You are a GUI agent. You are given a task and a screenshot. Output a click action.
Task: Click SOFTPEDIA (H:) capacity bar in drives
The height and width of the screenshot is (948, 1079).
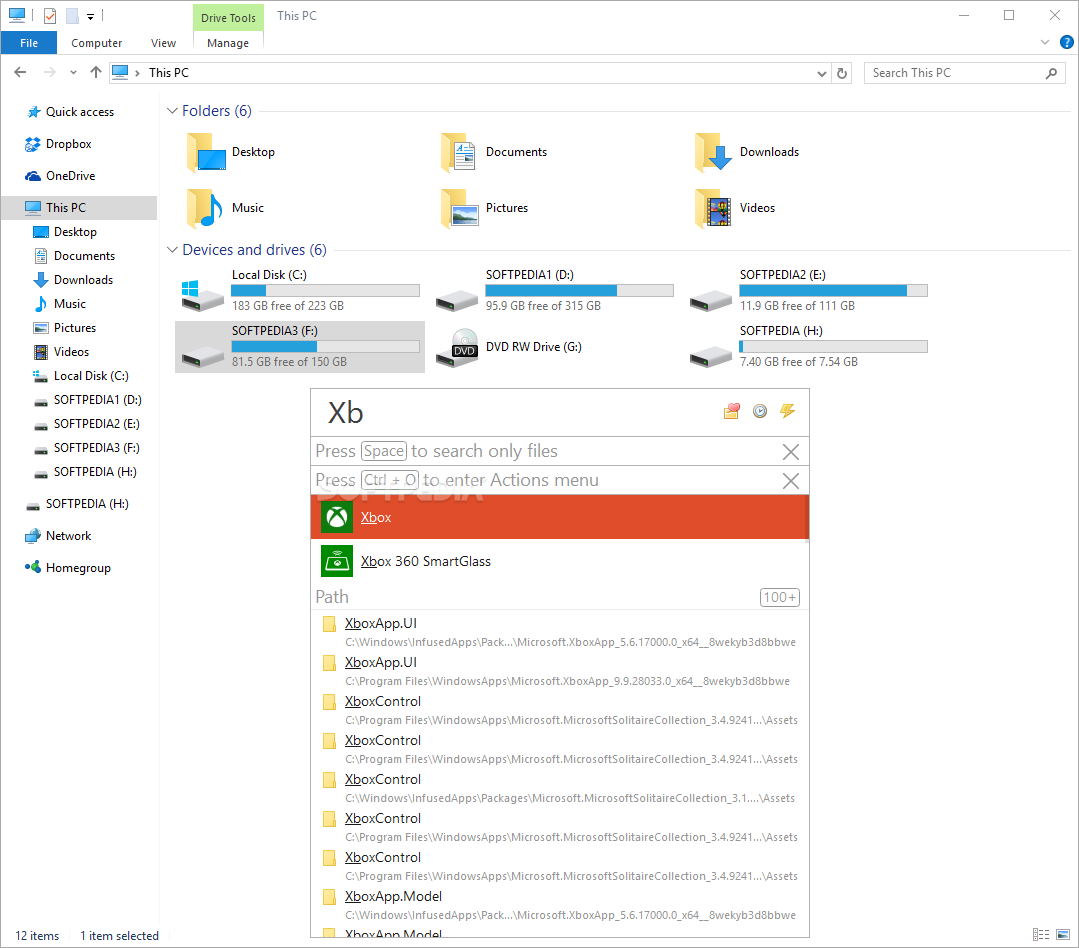(x=833, y=347)
